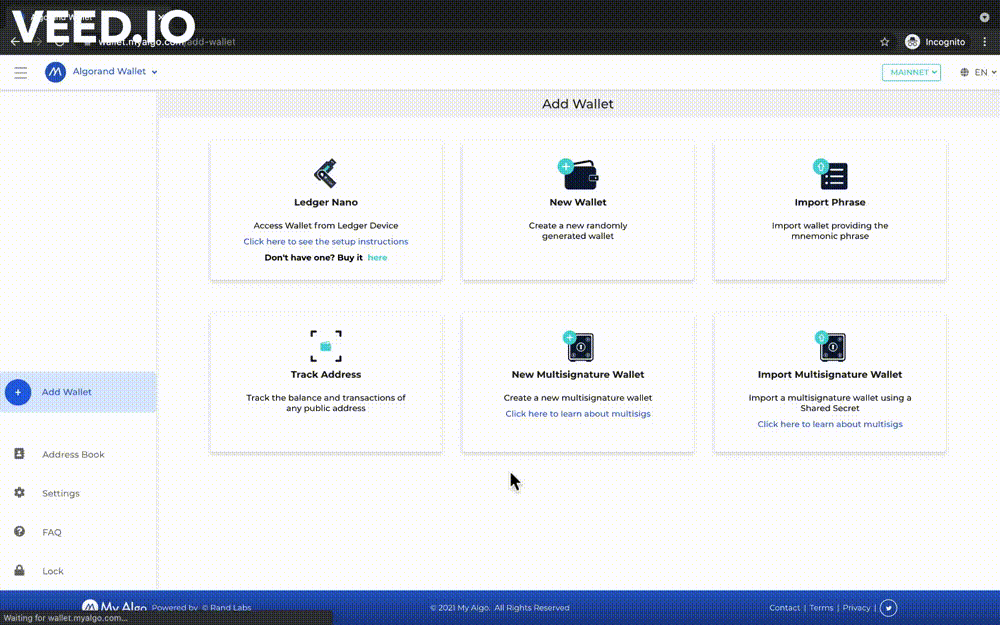Open Address Book in the sidebar
This screenshot has height=625, width=1000.
[73, 455]
